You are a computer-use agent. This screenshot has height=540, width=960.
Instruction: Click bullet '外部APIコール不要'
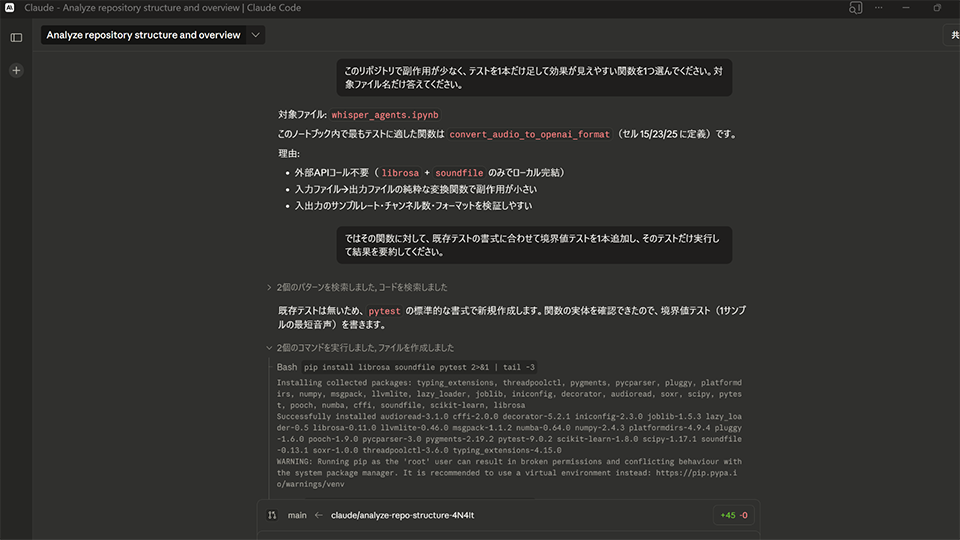tap(429, 173)
